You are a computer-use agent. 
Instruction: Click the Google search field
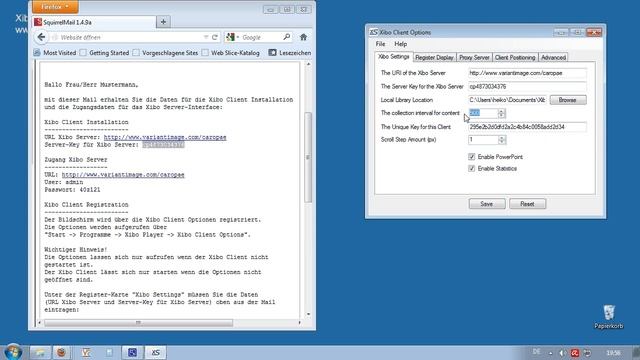[x=261, y=37]
